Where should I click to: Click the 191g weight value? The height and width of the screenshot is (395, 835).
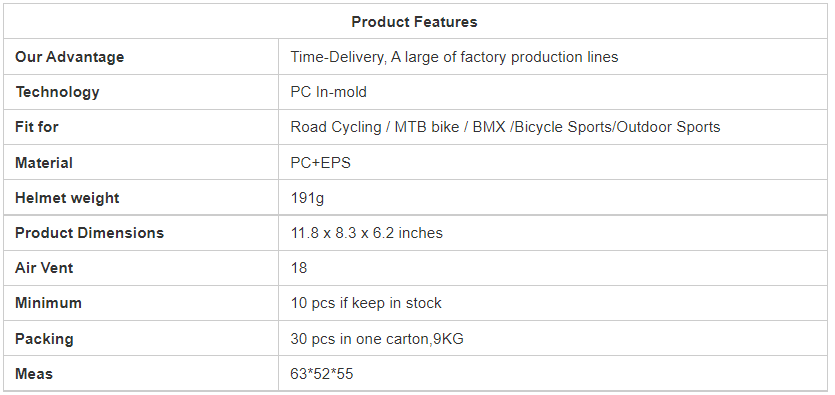307,198
